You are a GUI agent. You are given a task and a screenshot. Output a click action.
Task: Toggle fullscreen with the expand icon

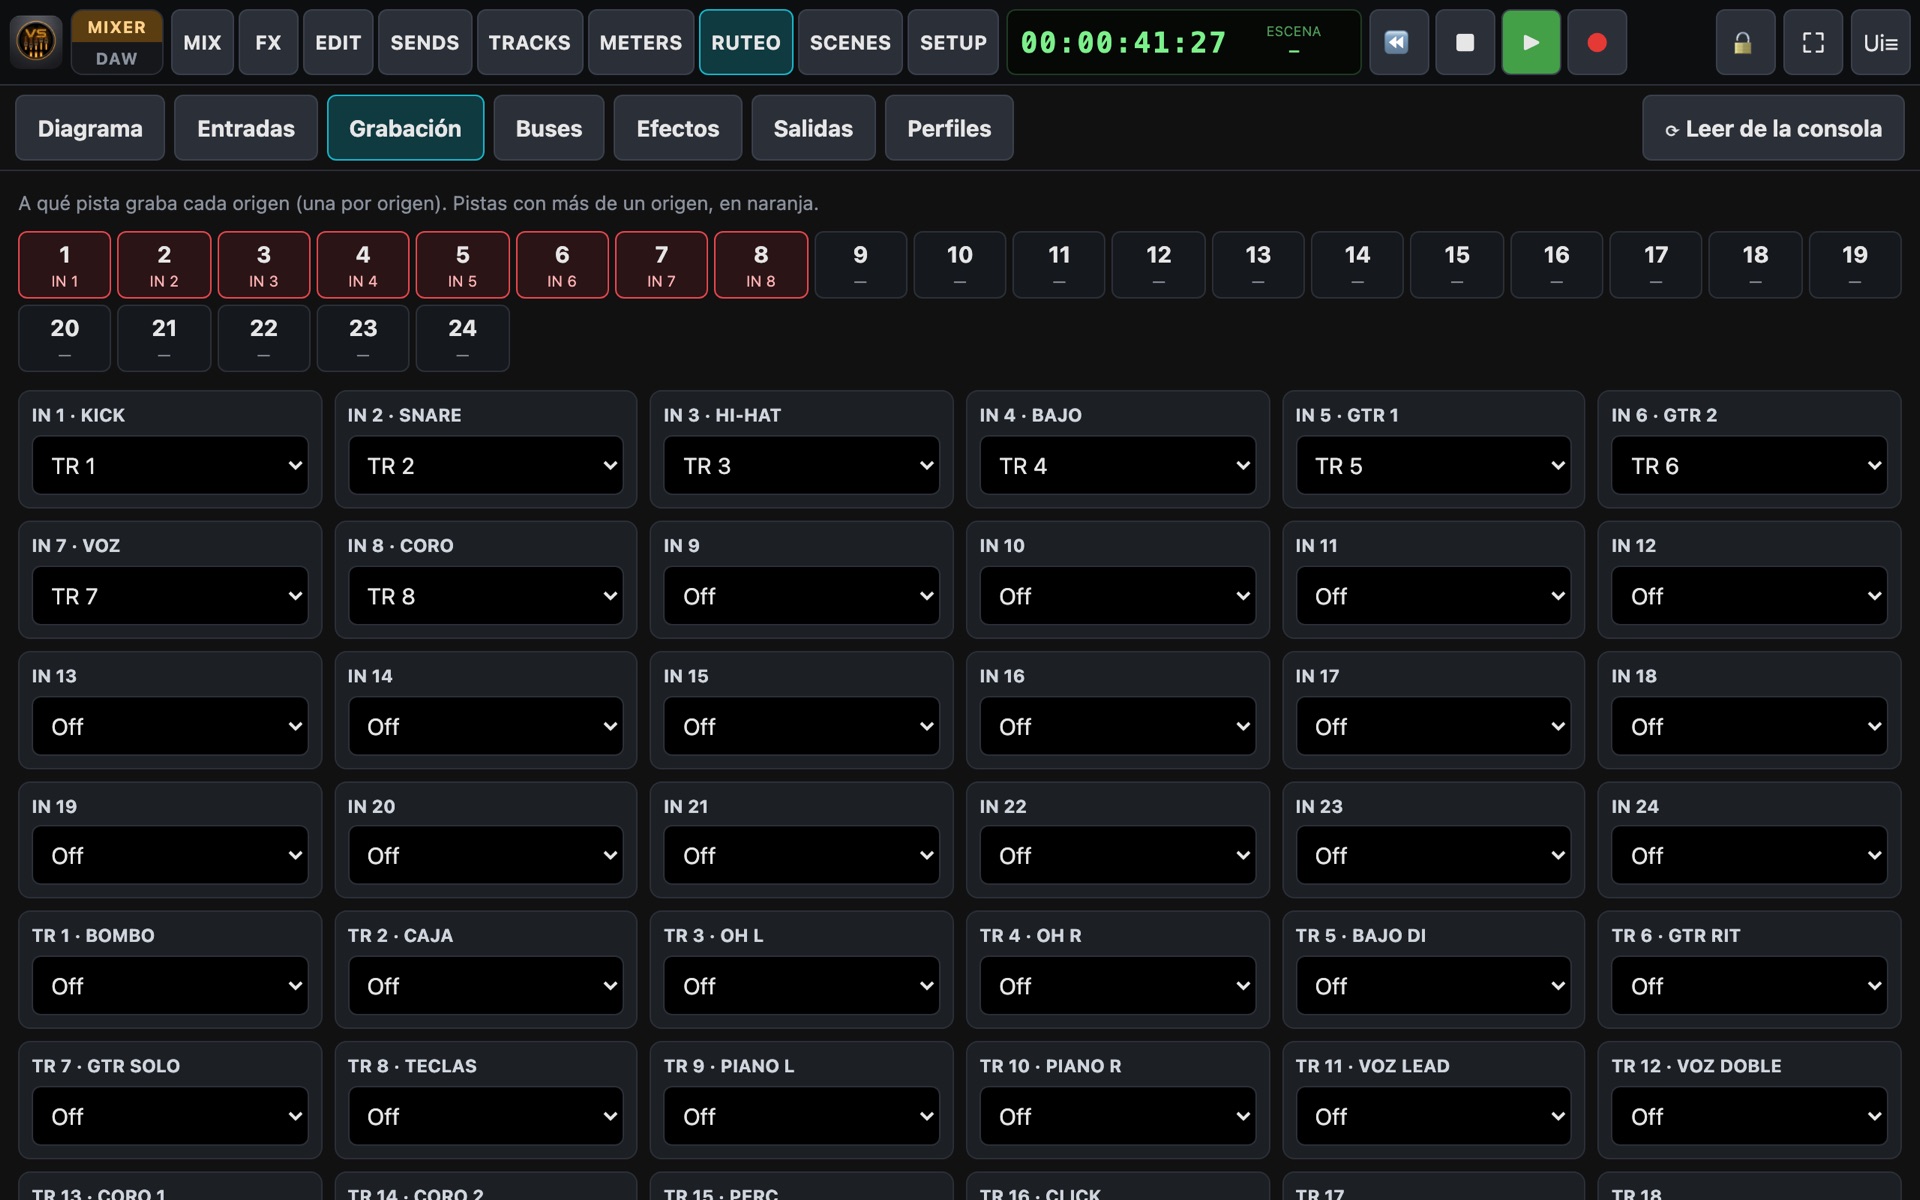pyautogui.click(x=1813, y=42)
